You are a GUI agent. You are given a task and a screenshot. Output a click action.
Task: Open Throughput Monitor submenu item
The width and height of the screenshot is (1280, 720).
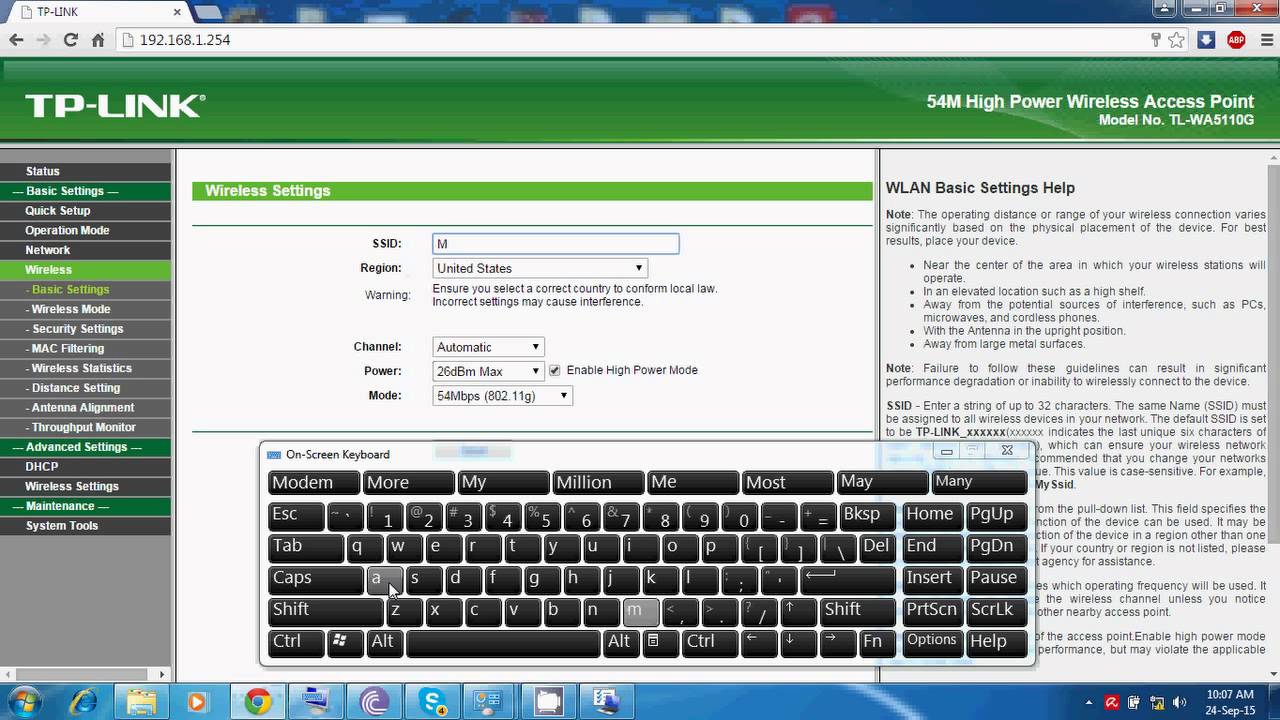coord(83,427)
